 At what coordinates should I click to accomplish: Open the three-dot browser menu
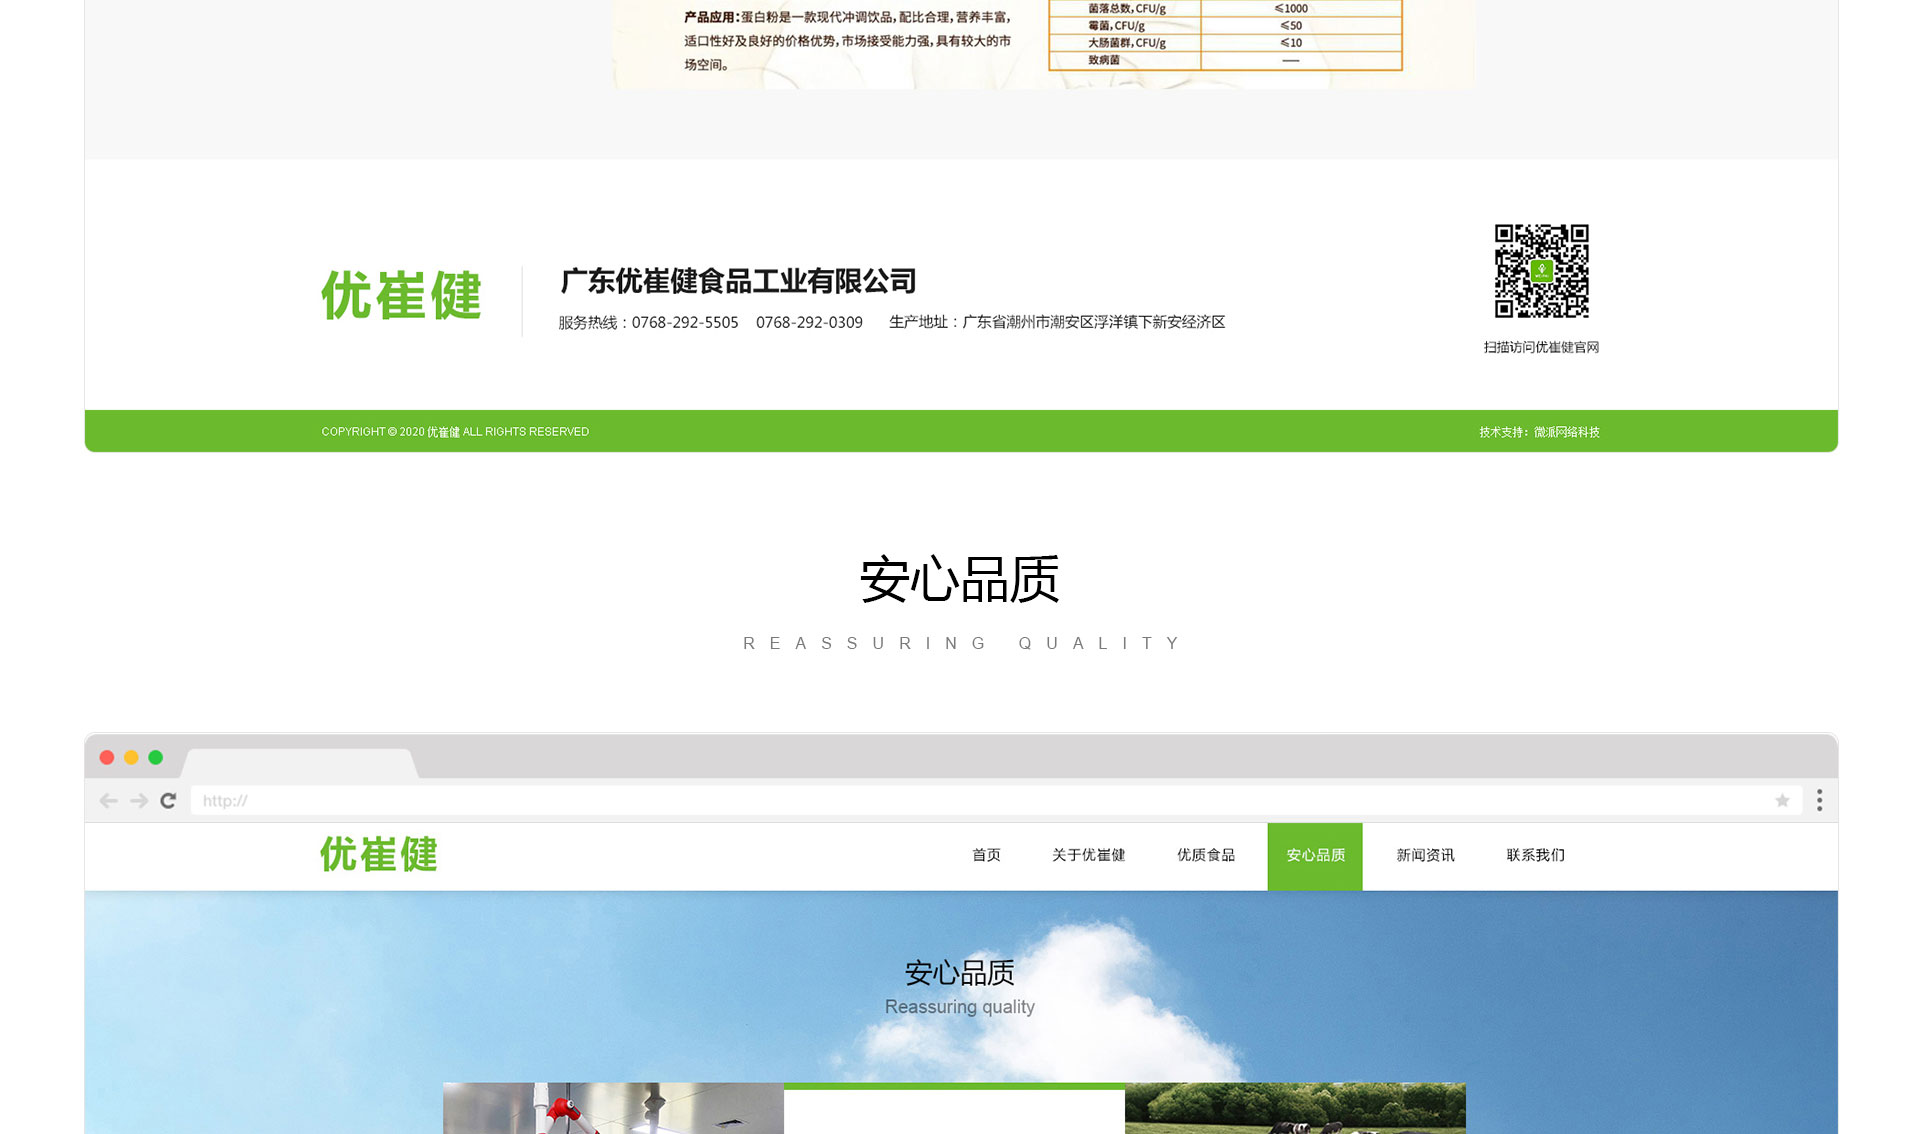point(1819,800)
